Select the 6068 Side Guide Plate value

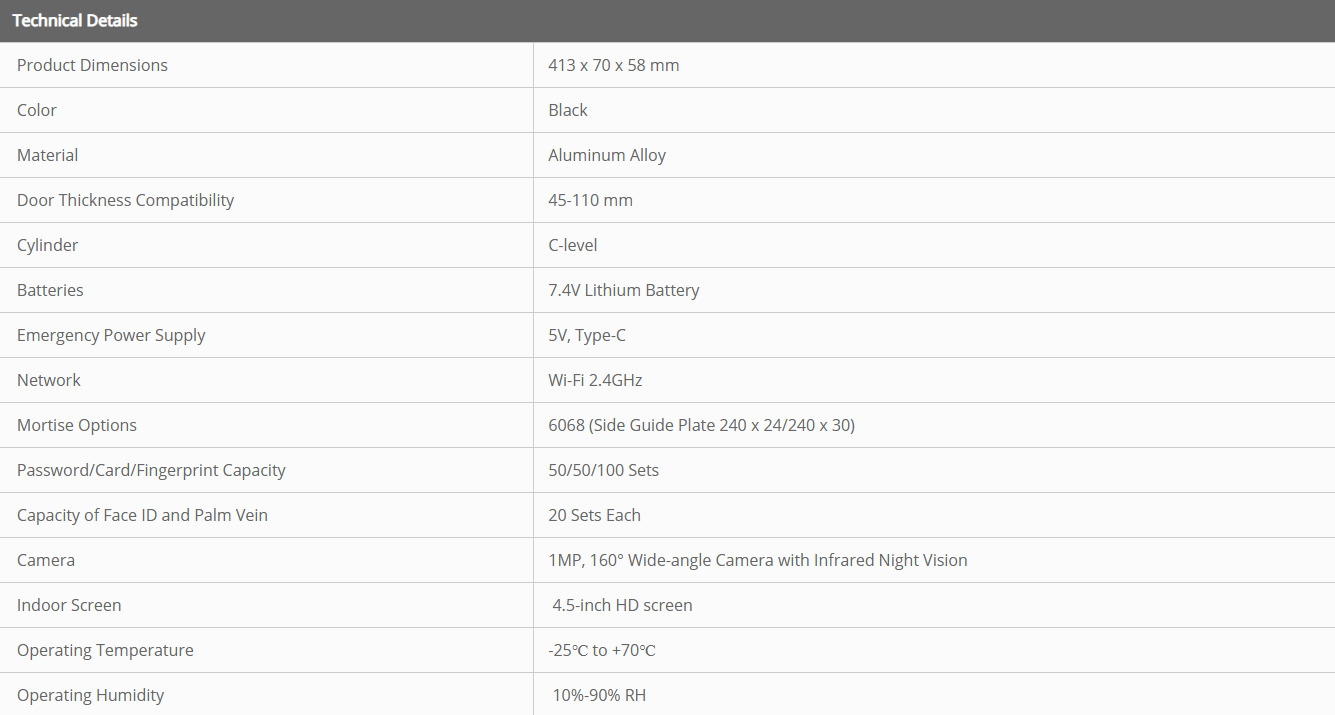pyautogui.click(x=701, y=425)
